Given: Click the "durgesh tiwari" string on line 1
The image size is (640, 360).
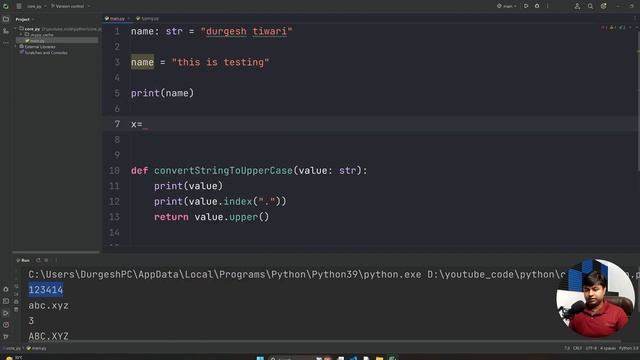Looking at the screenshot, I should (x=247, y=31).
